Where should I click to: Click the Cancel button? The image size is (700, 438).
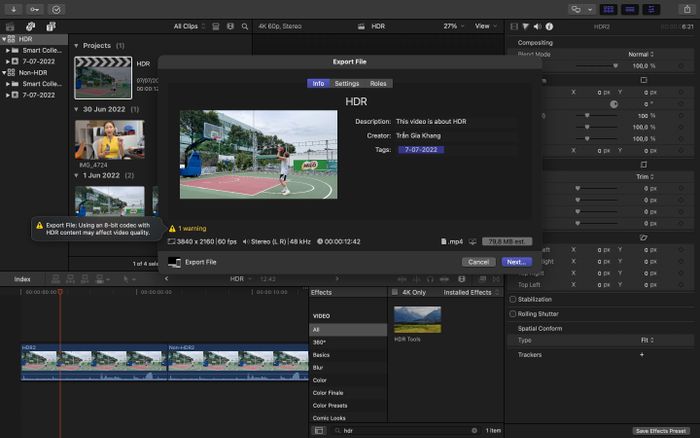pos(479,262)
